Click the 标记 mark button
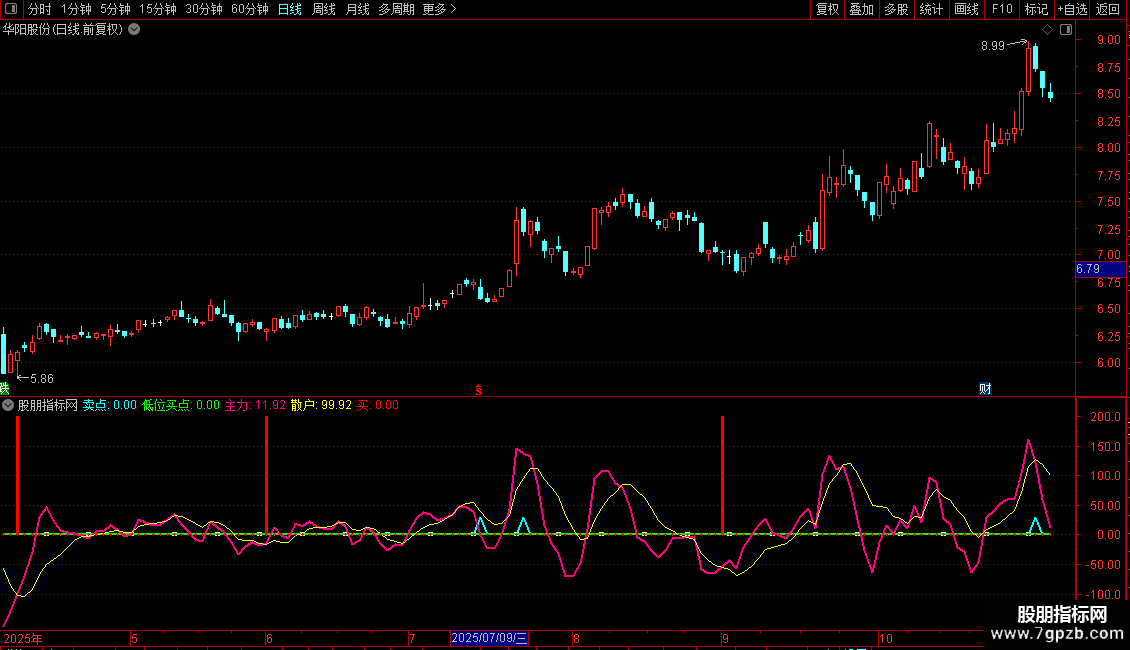The image size is (1130, 650). 1036,9
